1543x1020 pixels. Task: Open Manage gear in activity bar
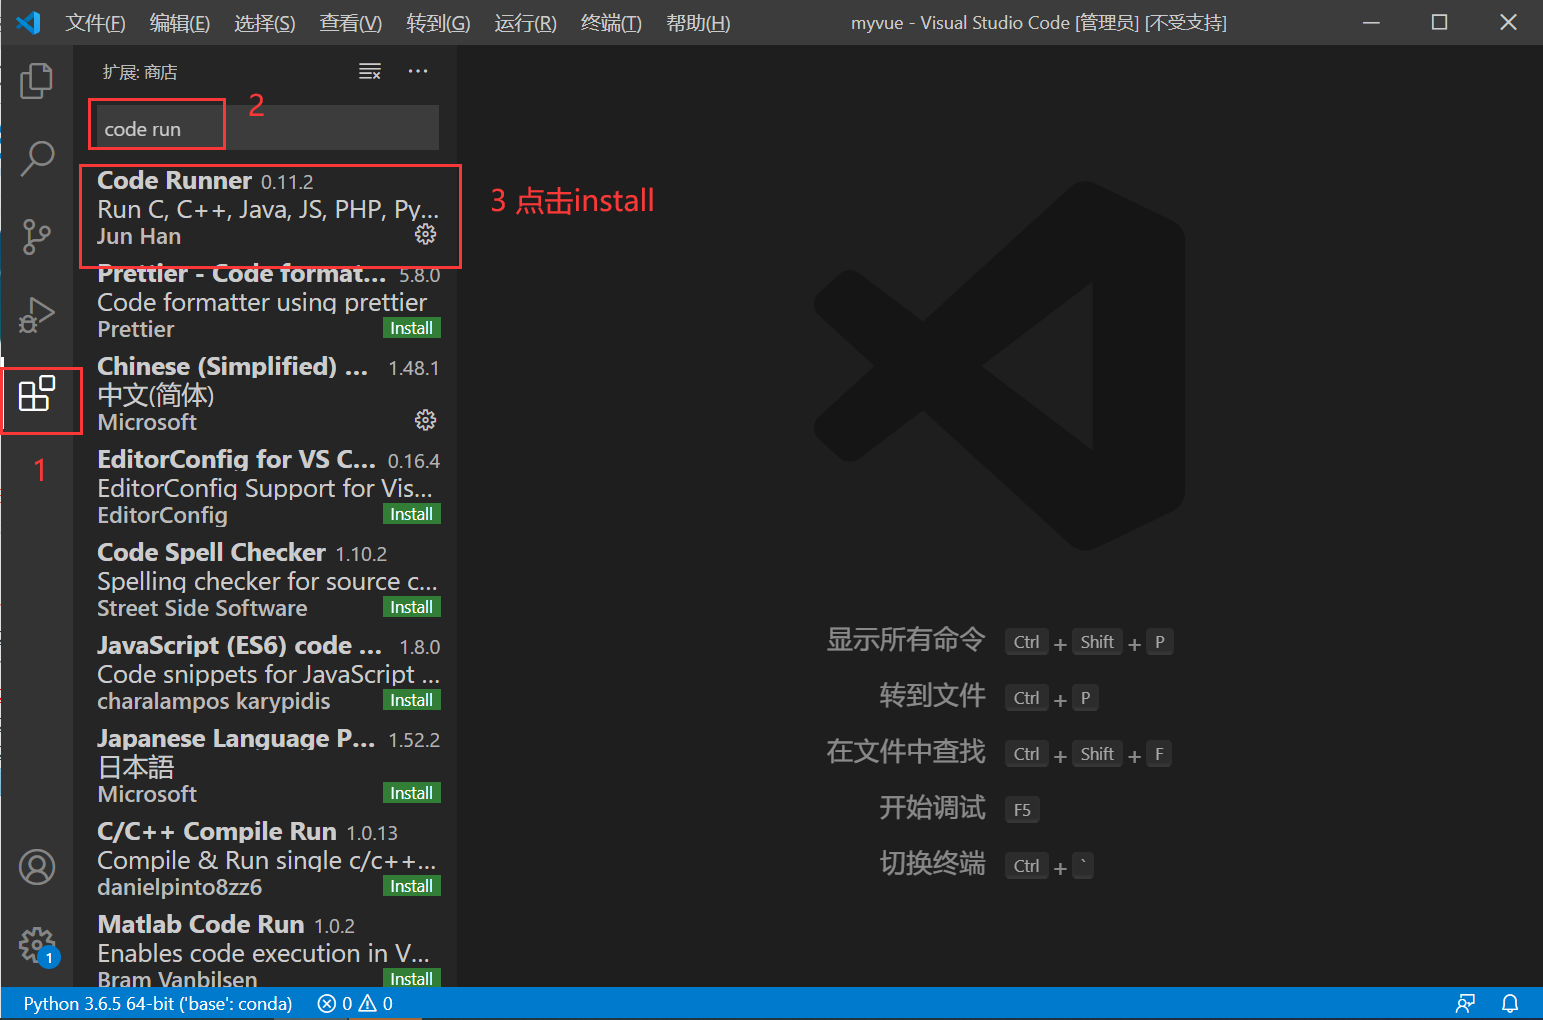tap(37, 945)
